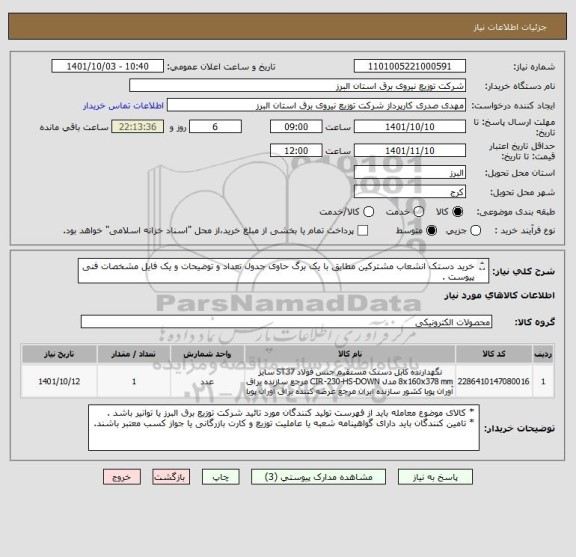Open مشاهده مدارک پیوستی (3) button
576x557 pixels.
(318, 477)
